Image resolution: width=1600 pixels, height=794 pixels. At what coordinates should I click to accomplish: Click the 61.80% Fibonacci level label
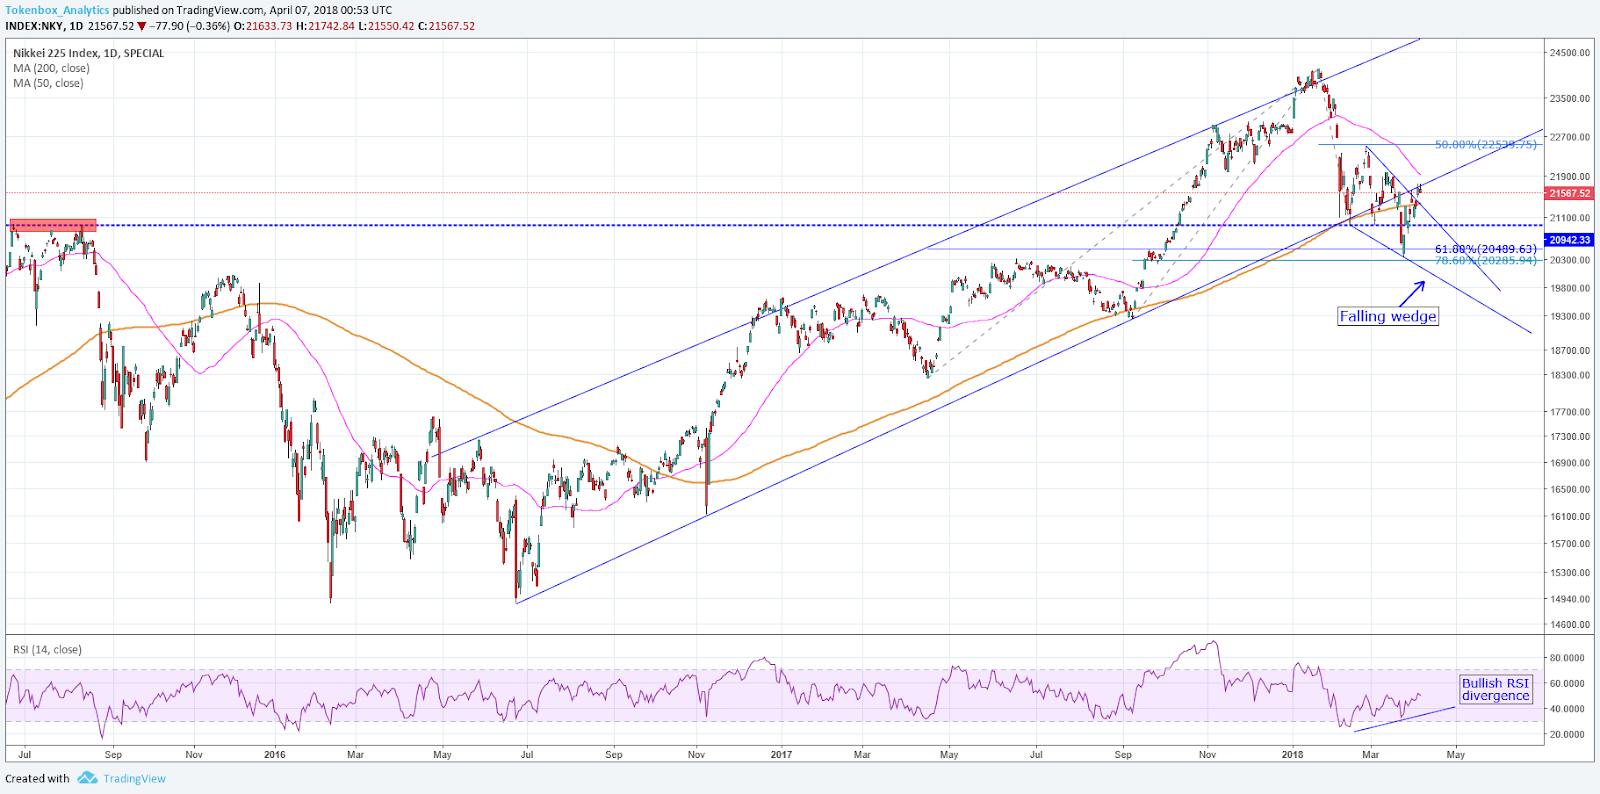(x=1485, y=249)
